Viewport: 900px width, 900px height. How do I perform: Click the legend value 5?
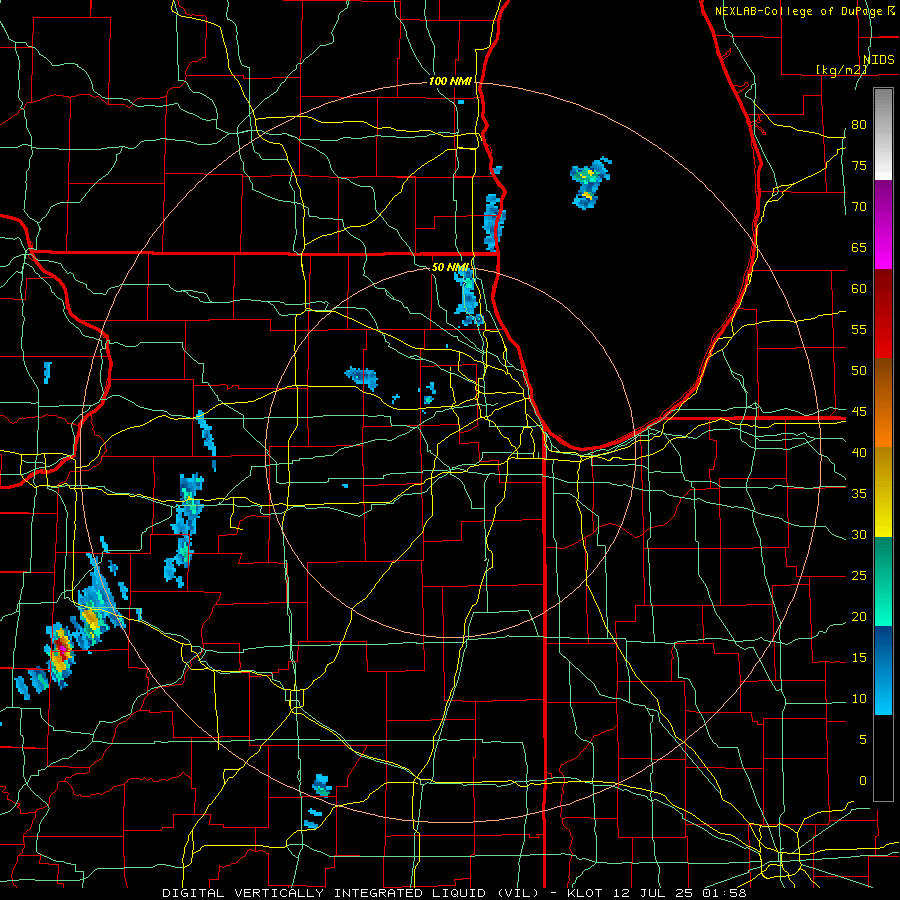pos(863,740)
